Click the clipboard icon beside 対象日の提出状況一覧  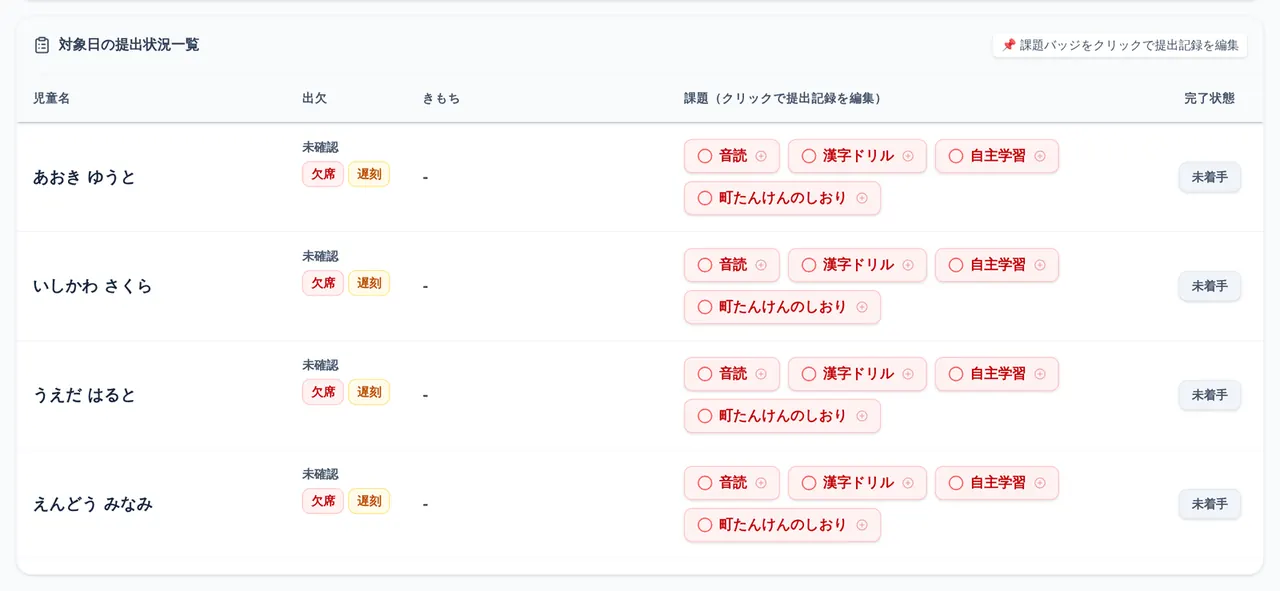click(x=42, y=45)
